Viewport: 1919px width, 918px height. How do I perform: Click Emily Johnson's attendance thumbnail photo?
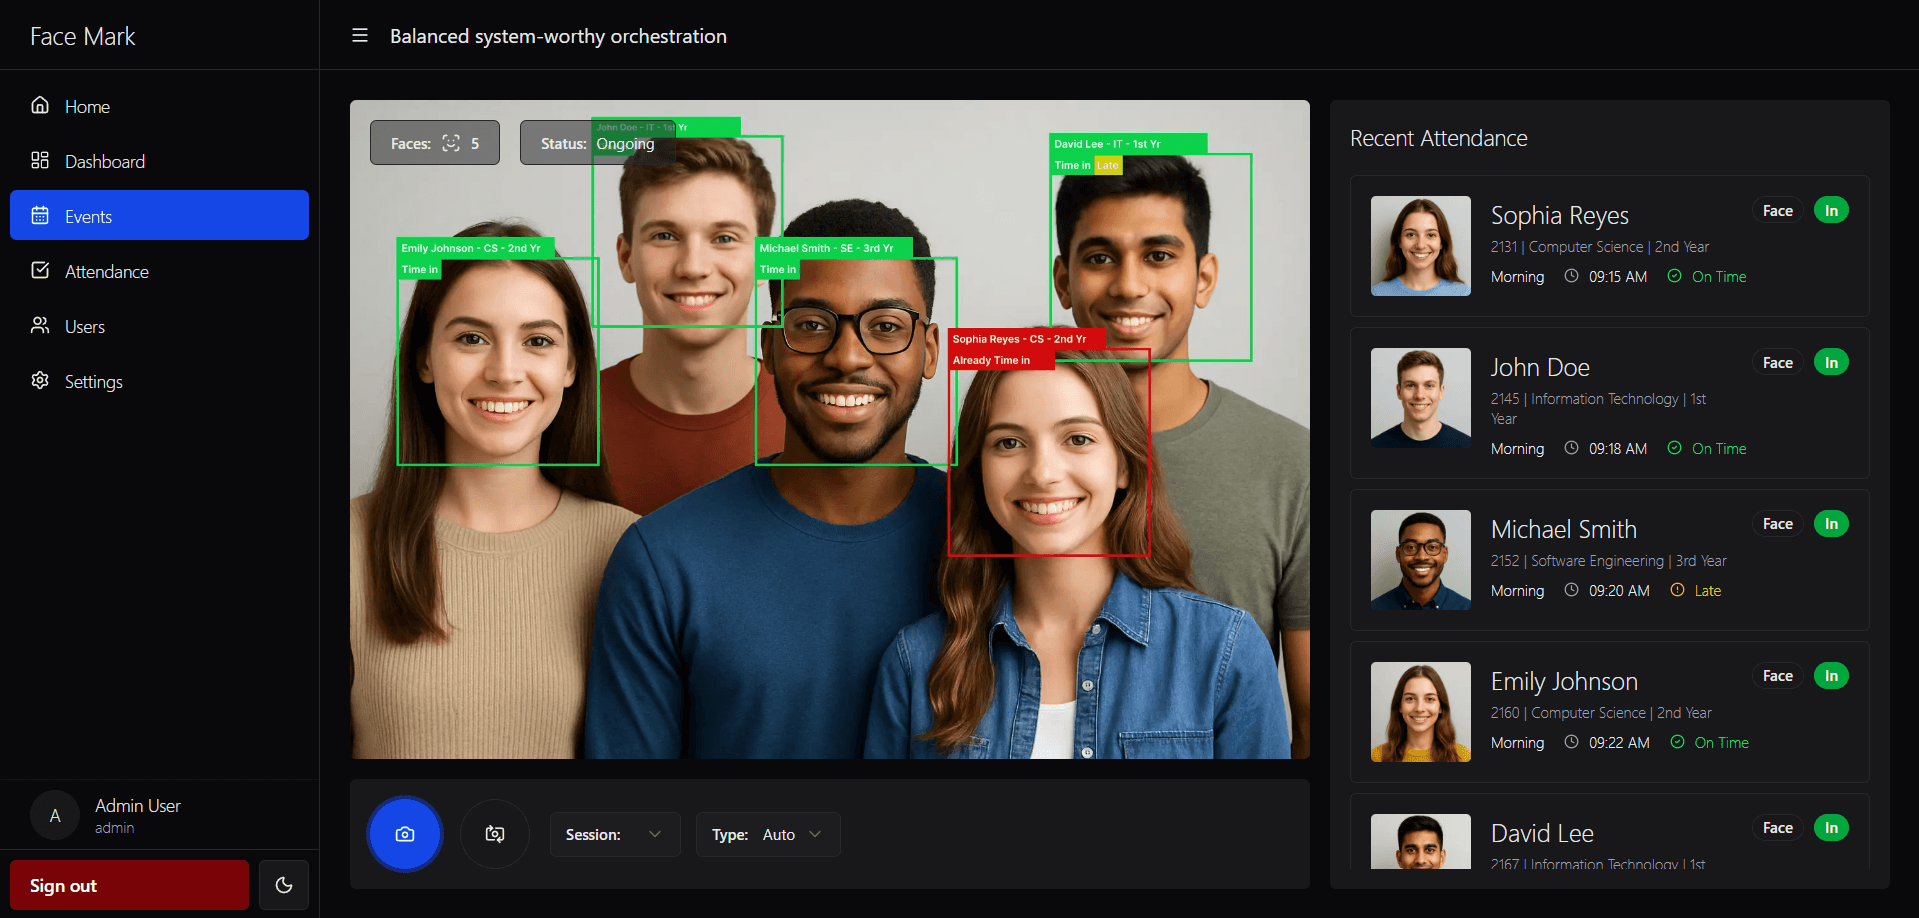click(1420, 712)
